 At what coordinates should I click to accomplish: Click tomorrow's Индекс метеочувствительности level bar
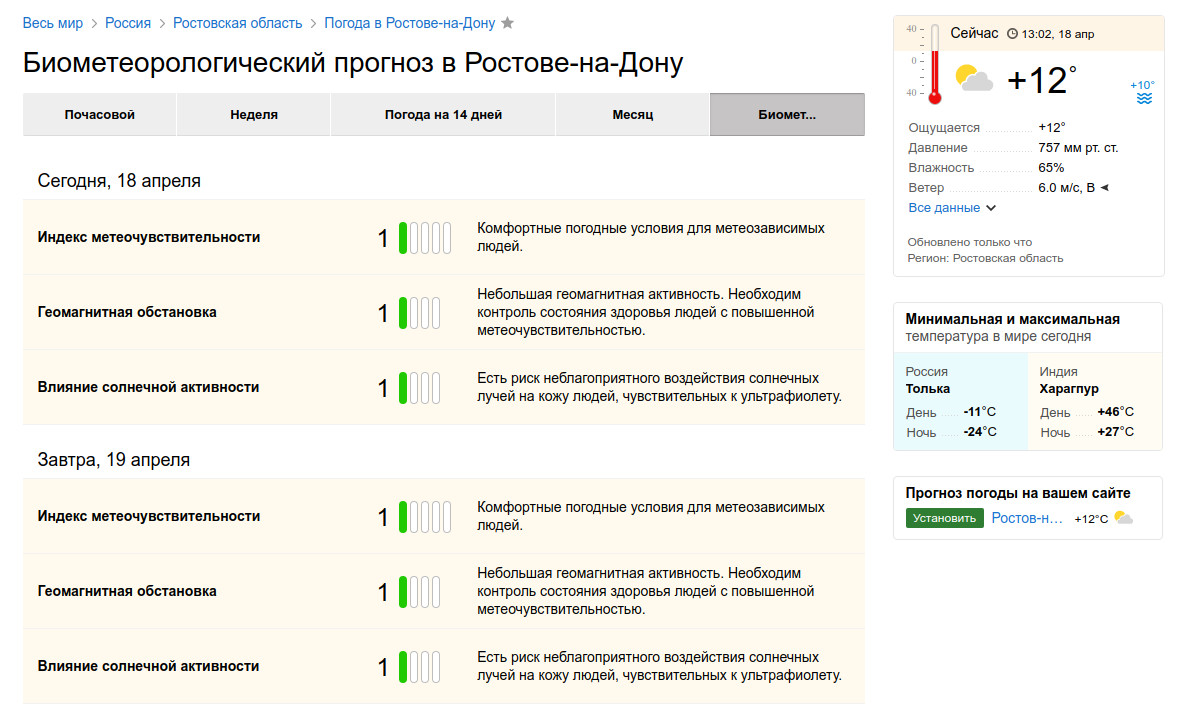[x=425, y=517]
